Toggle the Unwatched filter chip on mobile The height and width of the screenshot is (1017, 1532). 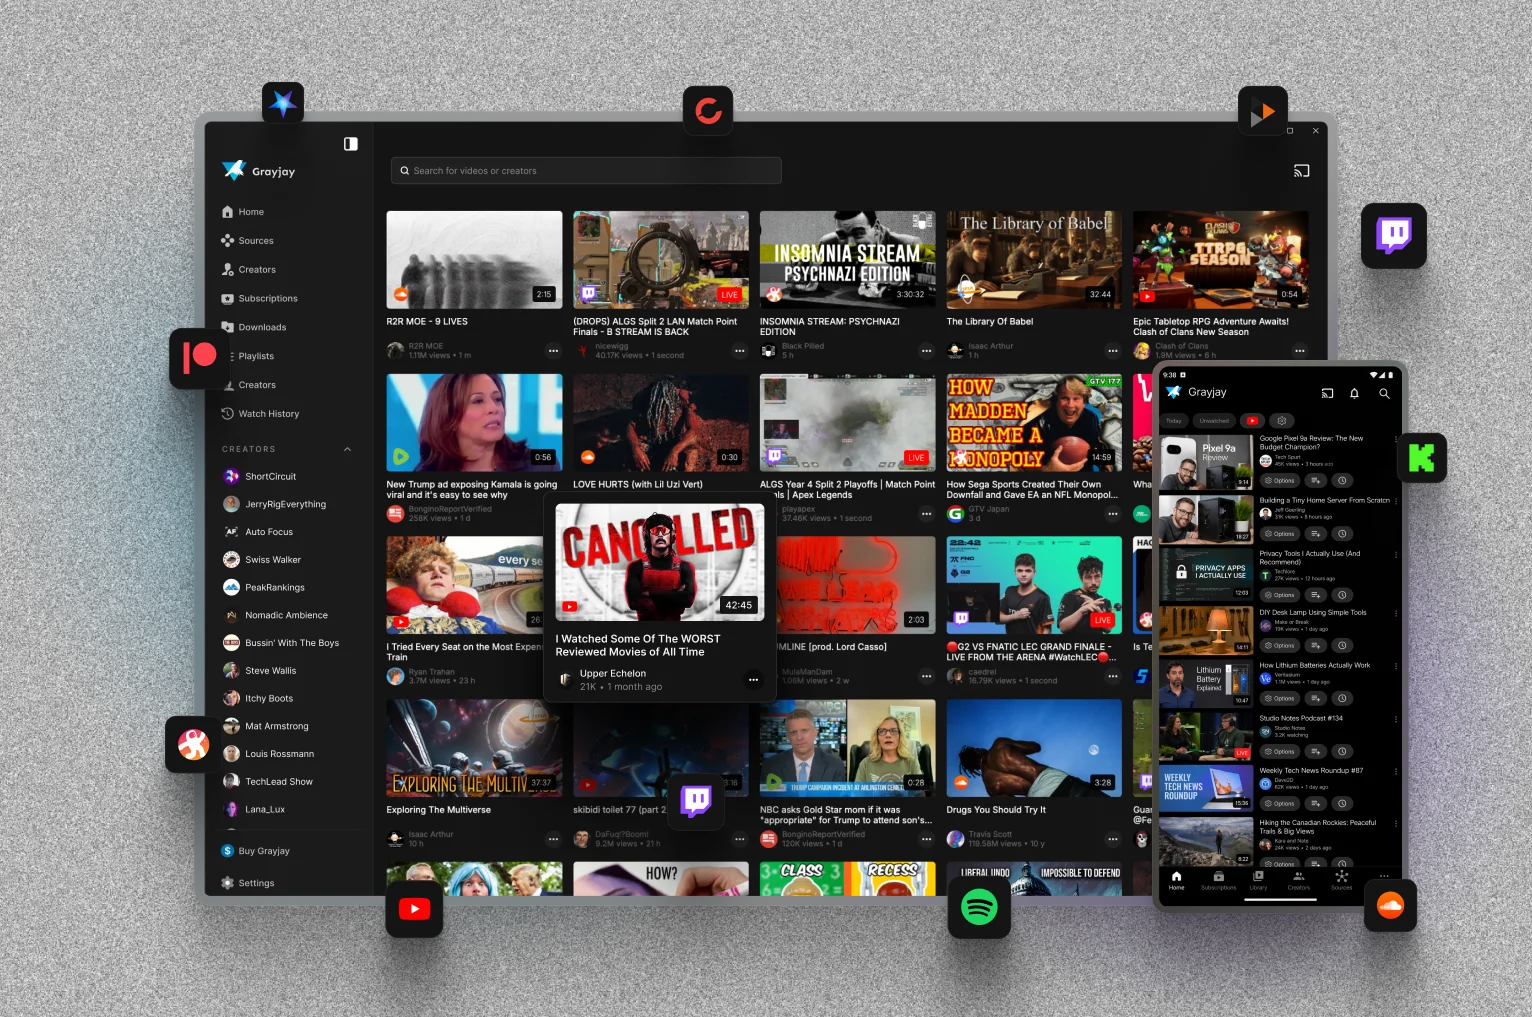point(1214,421)
